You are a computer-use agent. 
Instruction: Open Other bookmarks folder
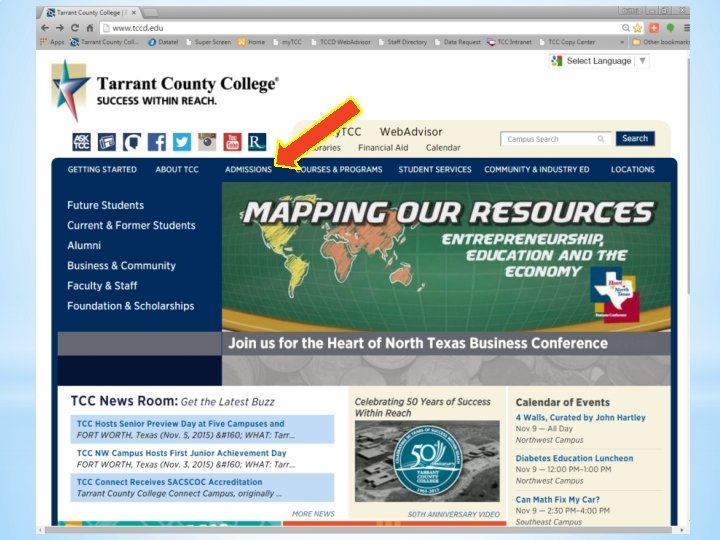pyautogui.click(x=660, y=42)
